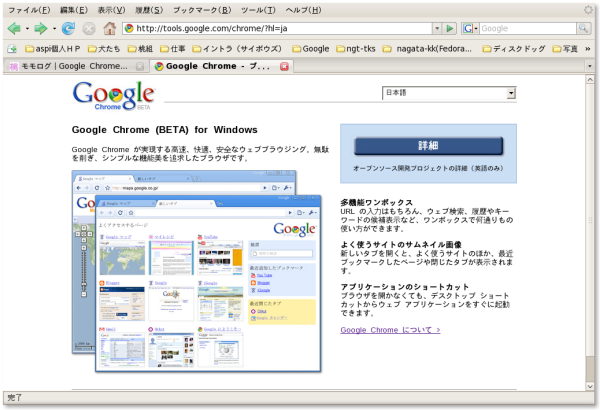Expand the URL history dropdown arrow
This screenshot has width=600, height=410.
[x=437, y=28]
